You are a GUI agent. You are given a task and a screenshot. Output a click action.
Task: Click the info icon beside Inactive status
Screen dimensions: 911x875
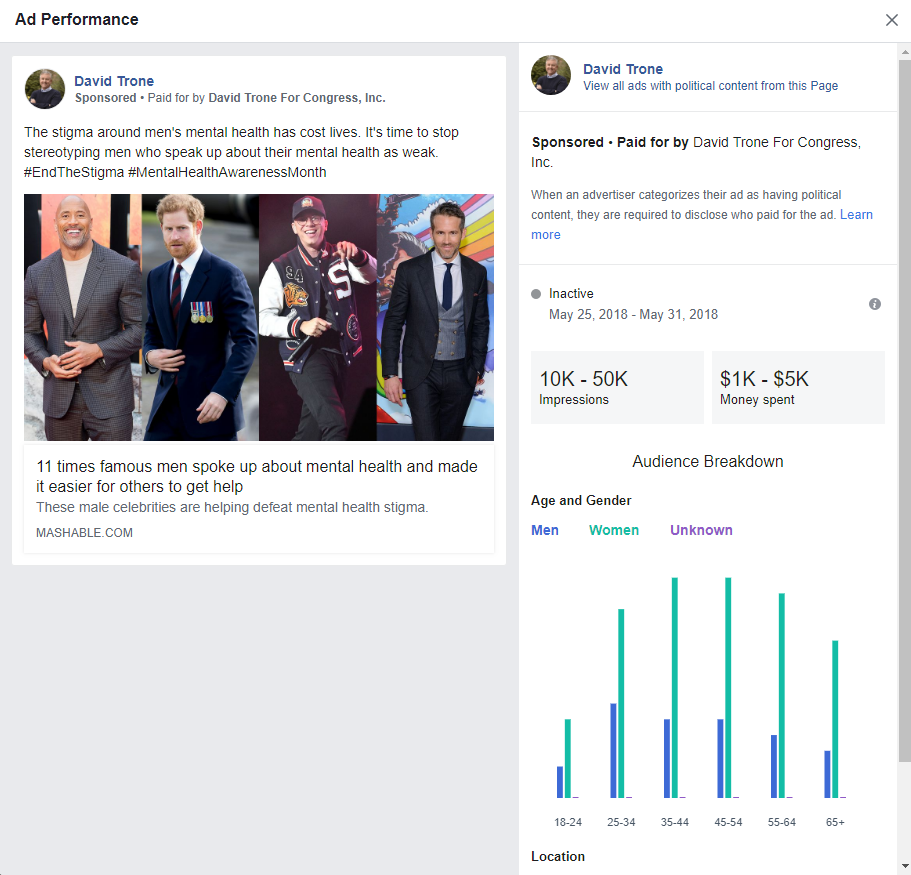pos(874,304)
